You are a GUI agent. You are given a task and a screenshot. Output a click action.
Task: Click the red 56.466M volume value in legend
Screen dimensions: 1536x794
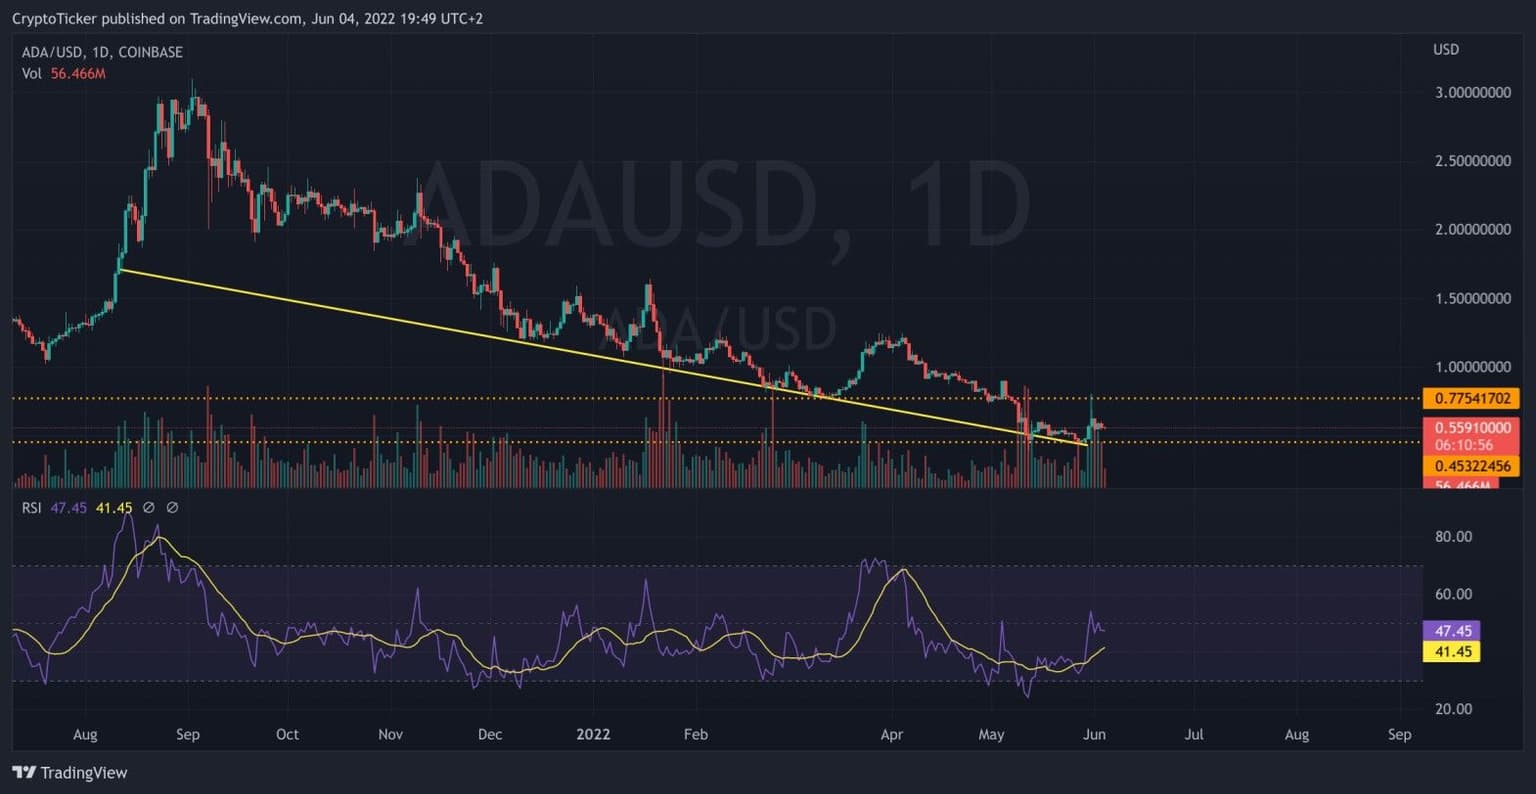point(78,73)
